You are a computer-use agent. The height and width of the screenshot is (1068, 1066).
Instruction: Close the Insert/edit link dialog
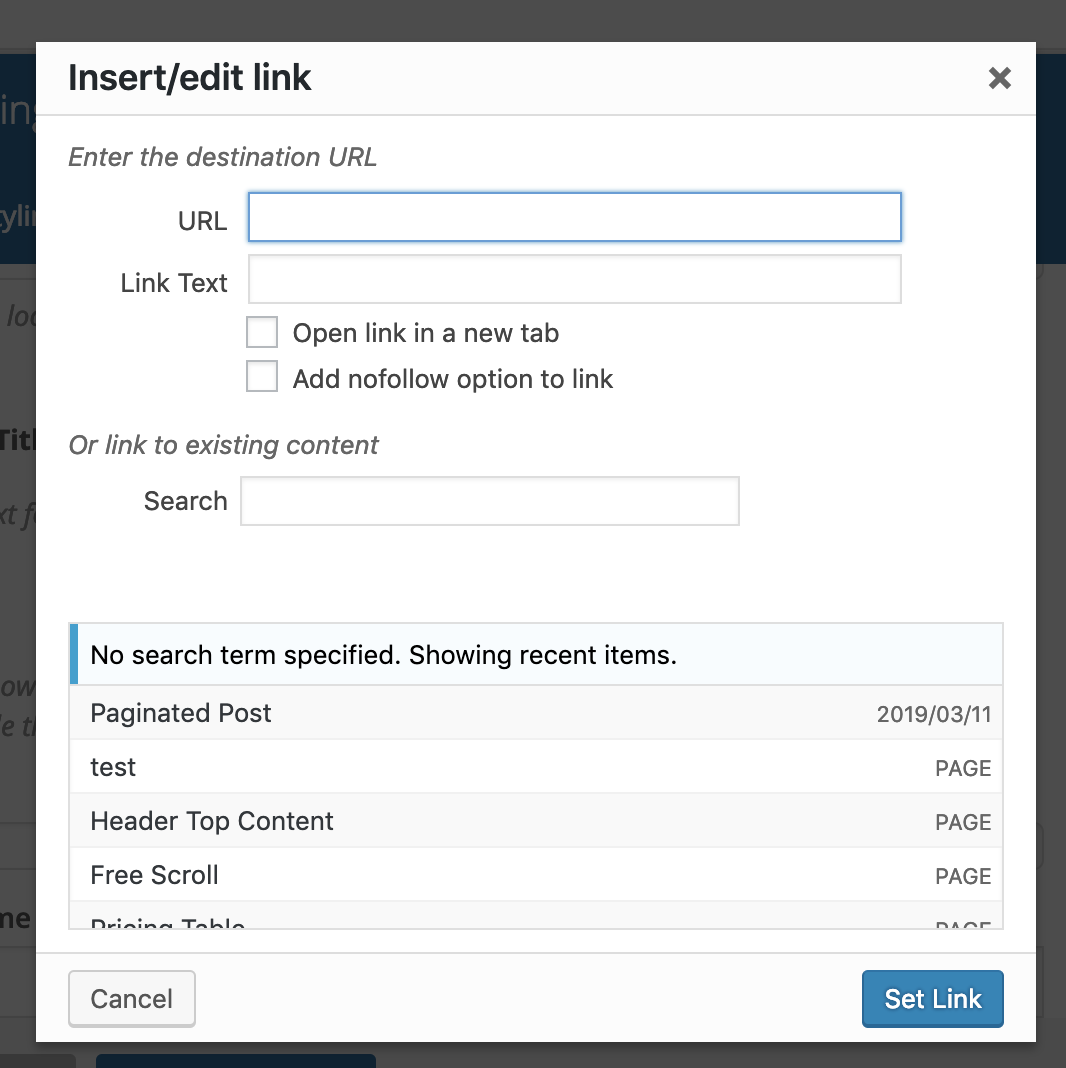click(x=999, y=78)
